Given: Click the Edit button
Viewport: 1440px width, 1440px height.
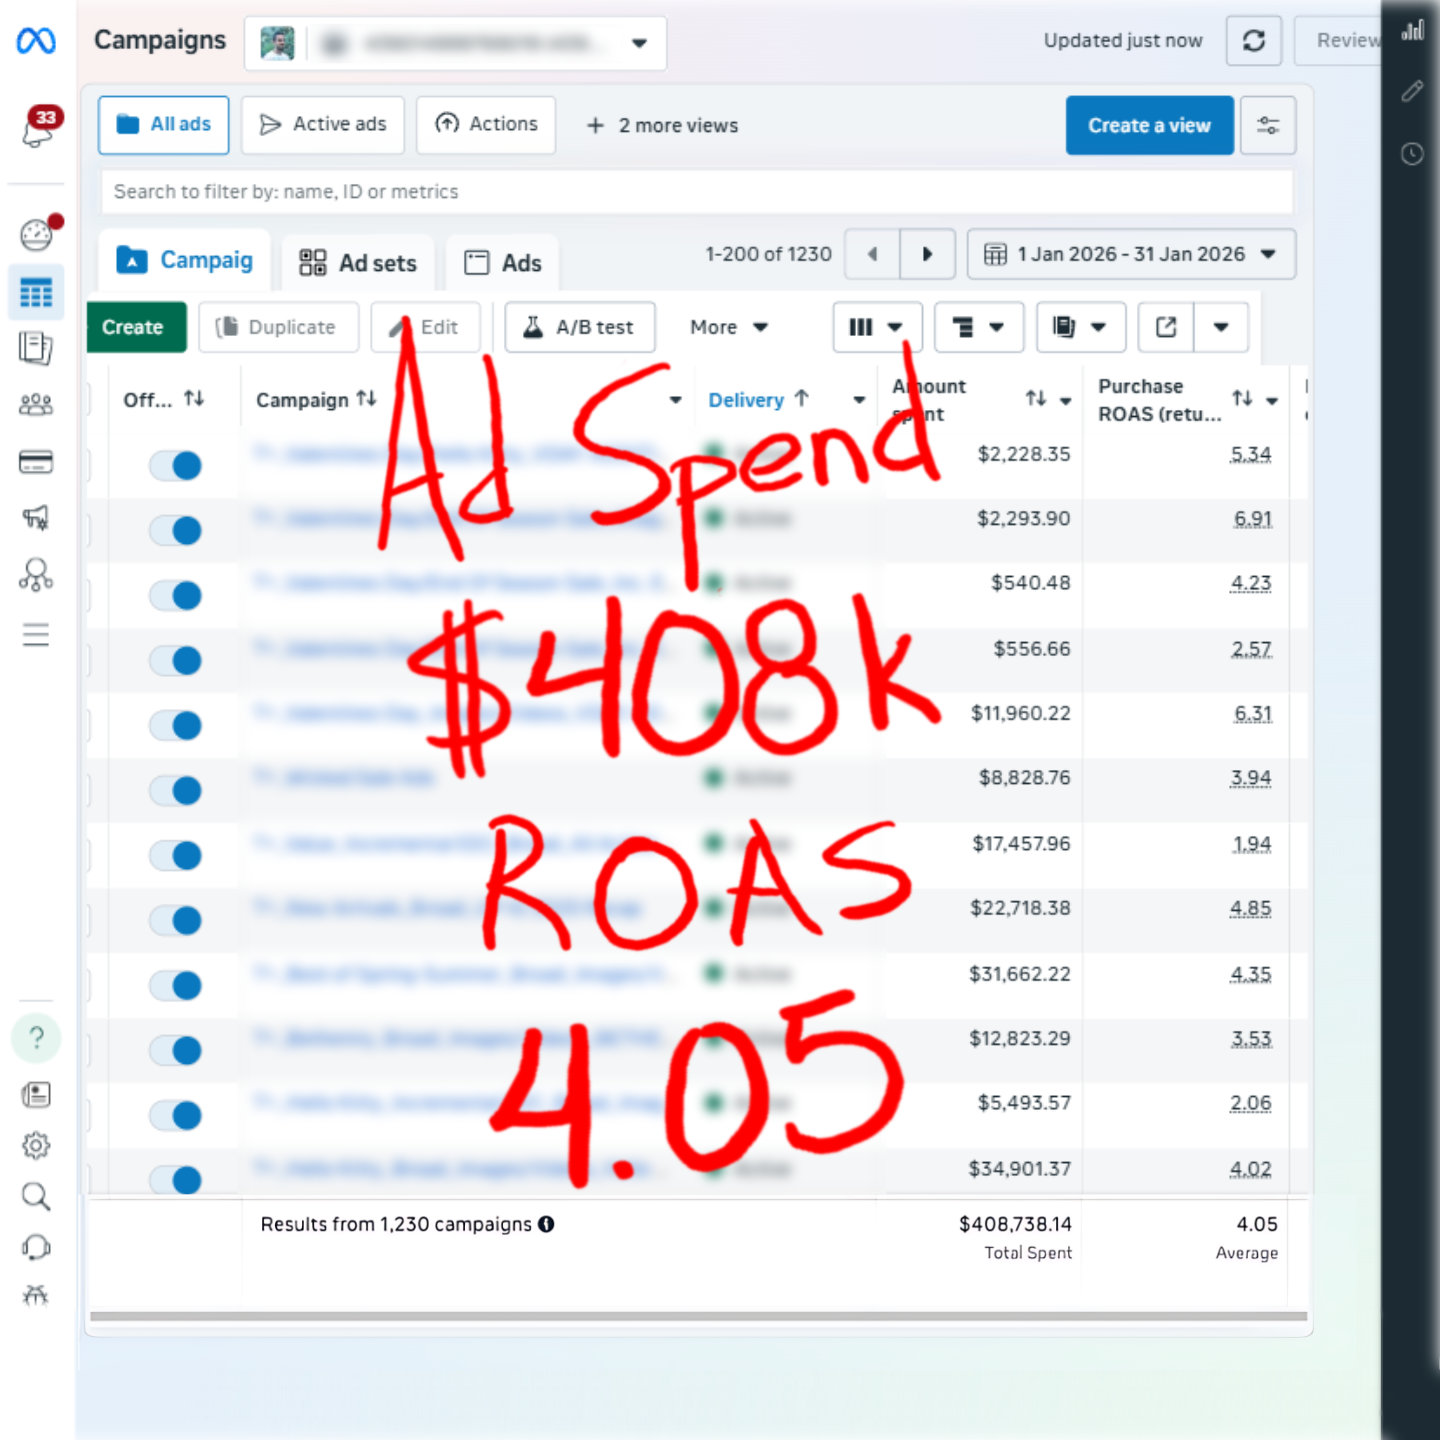Looking at the screenshot, I should 426,327.
